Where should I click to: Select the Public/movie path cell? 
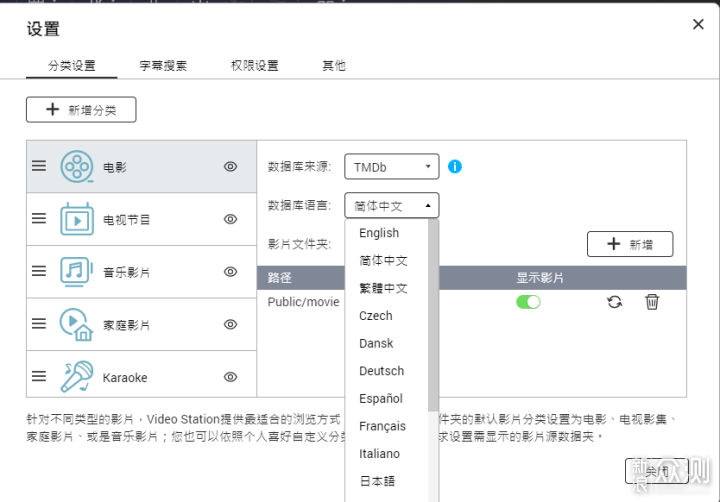[304, 302]
